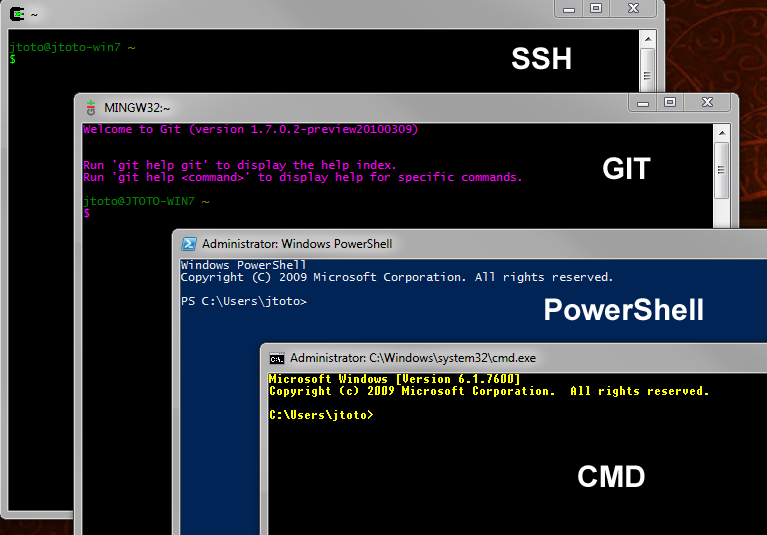Click the MINGW32 Git window icon
This screenshot has height=535, width=767.
pyautogui.click(x=90, y=108)
